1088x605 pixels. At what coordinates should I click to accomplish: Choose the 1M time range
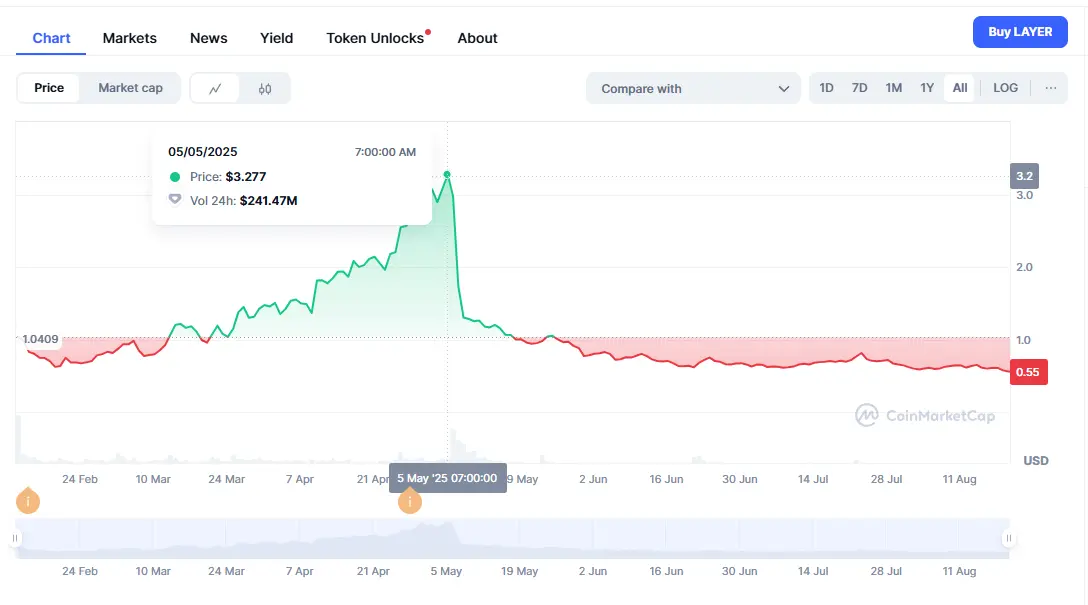pos(894,88)
